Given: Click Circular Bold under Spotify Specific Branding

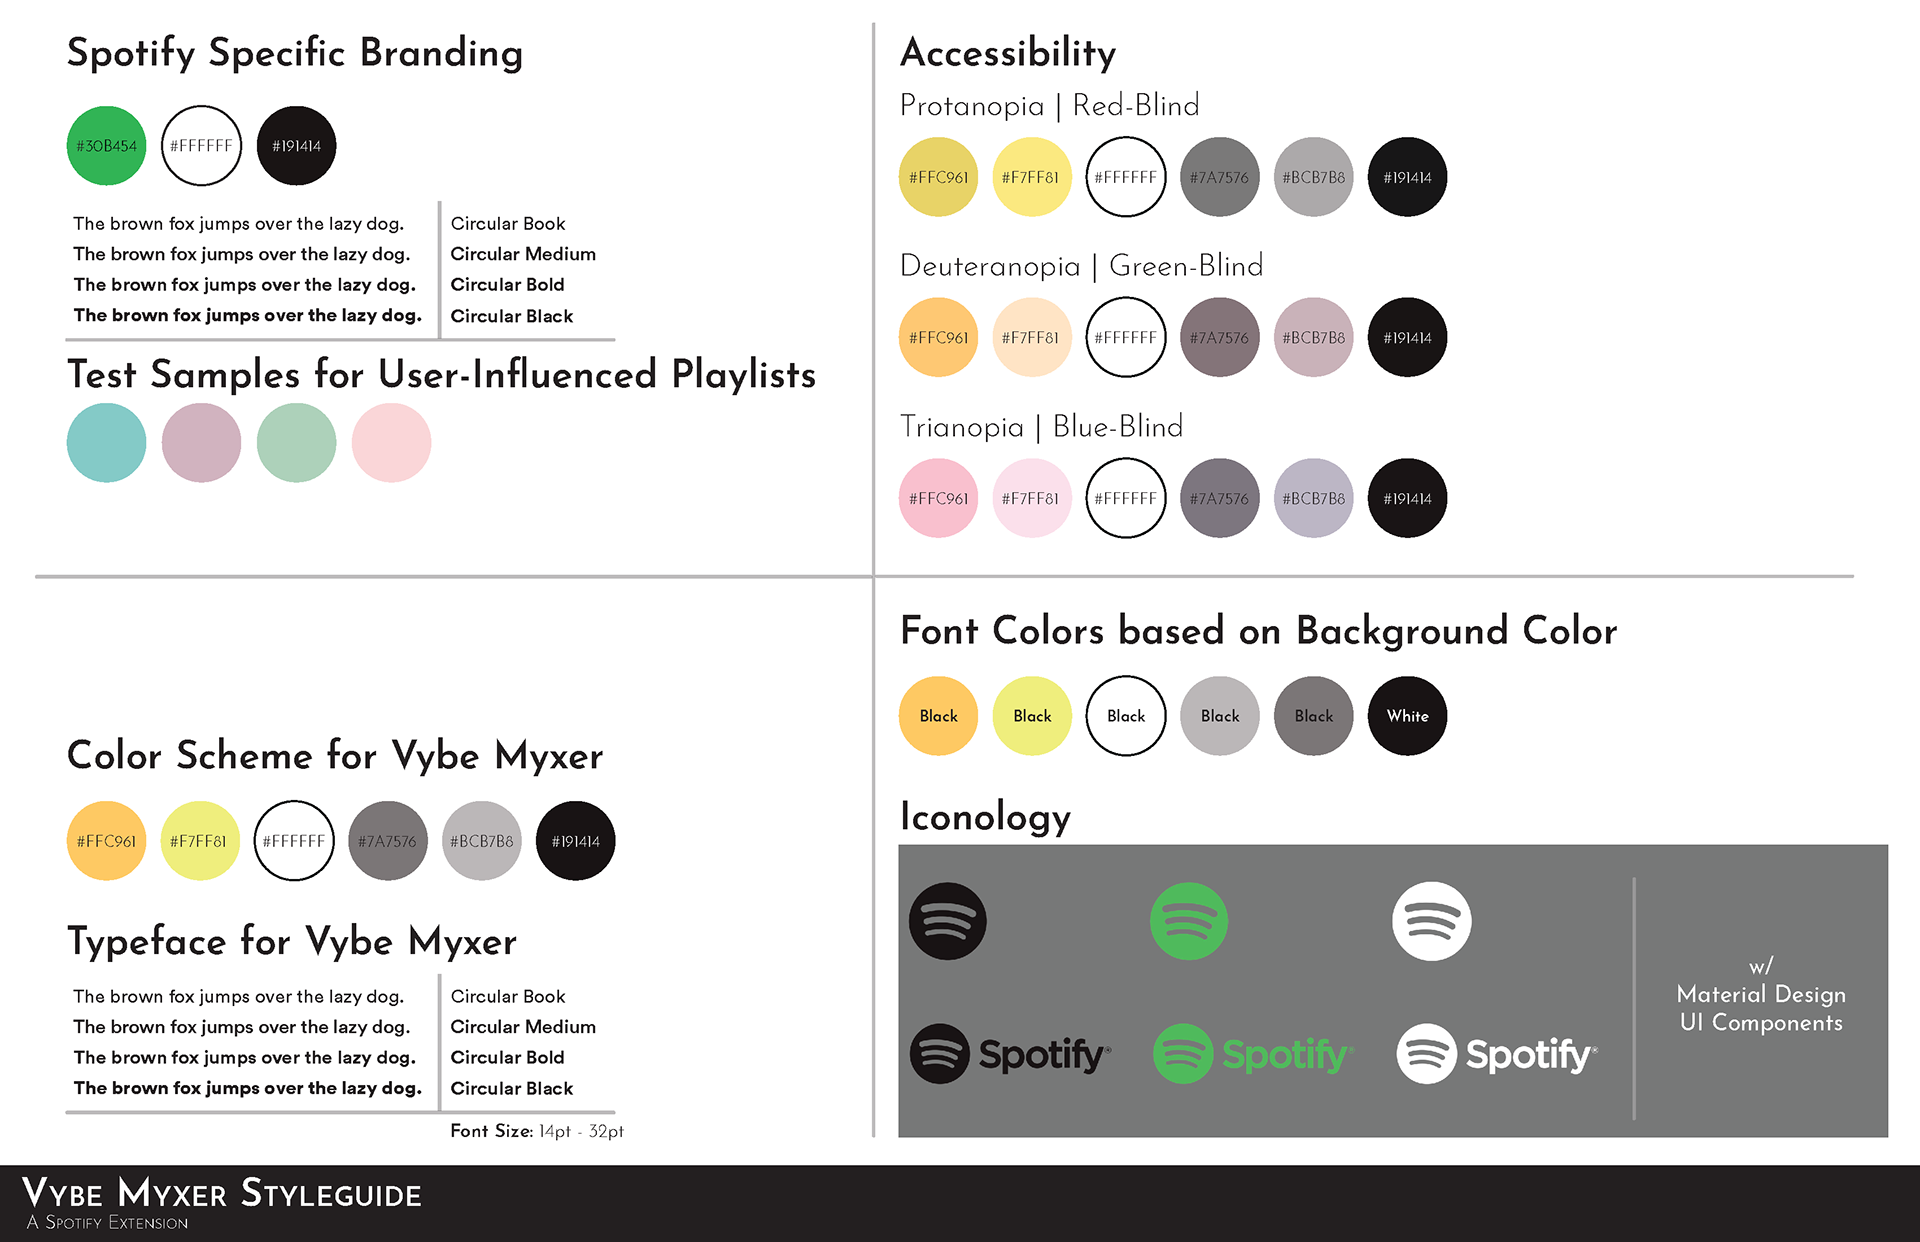Looking at the screenshot, I should pos(507,285).
